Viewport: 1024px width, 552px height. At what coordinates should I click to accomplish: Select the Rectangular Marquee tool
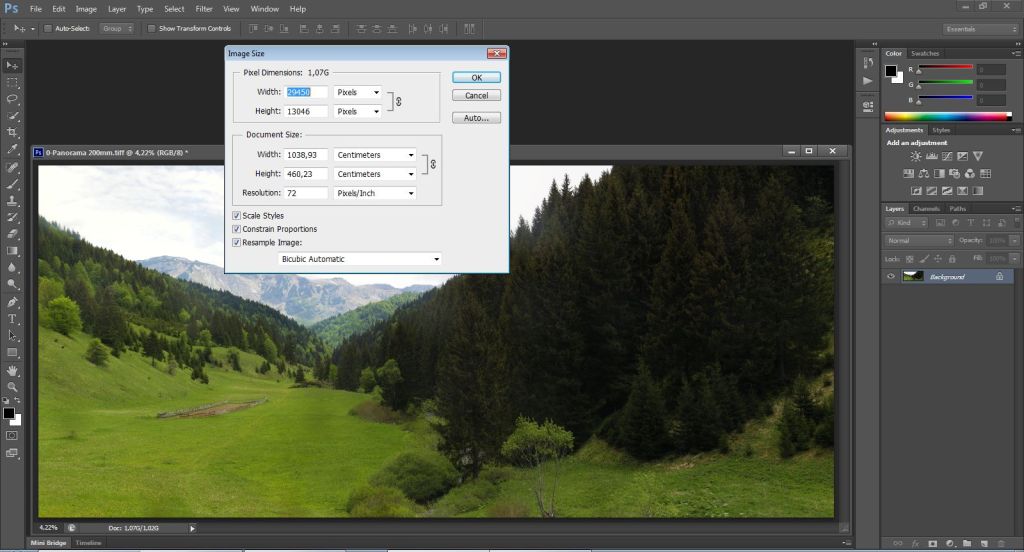tap(13, 81)
